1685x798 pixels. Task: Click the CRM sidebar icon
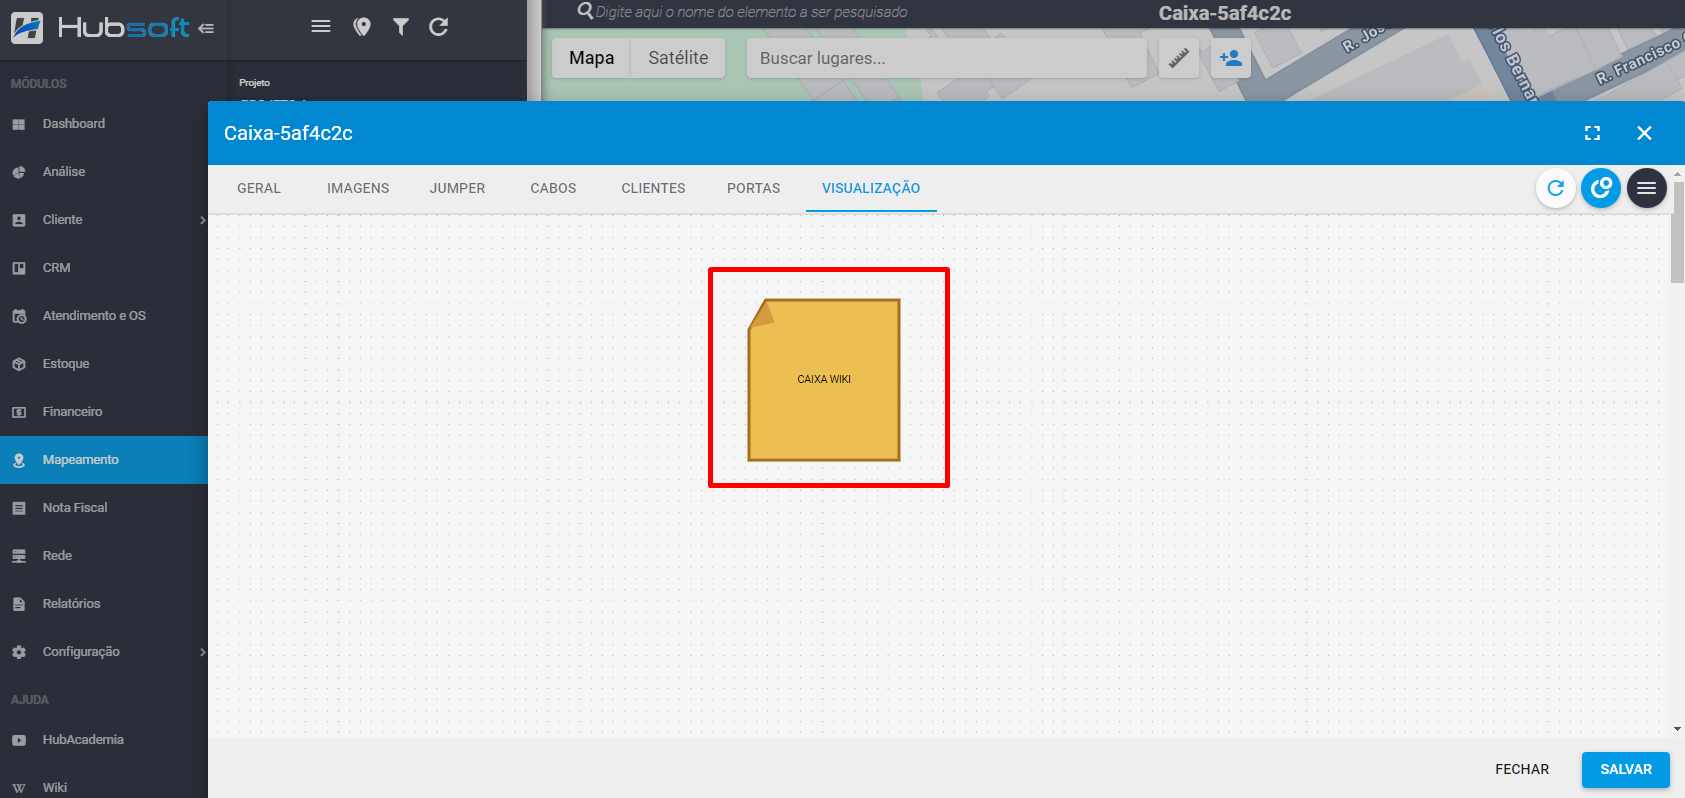[19, 268]
